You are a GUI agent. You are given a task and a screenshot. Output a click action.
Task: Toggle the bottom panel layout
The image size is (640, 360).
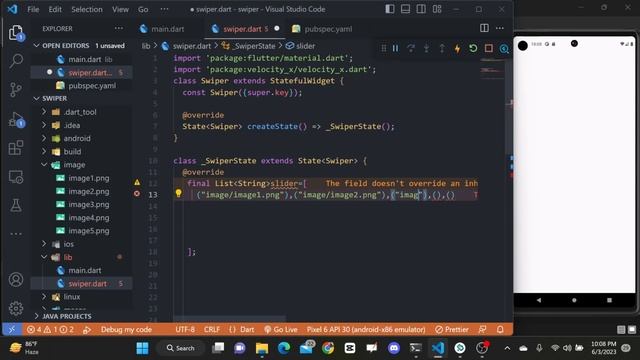pos(405,9)
